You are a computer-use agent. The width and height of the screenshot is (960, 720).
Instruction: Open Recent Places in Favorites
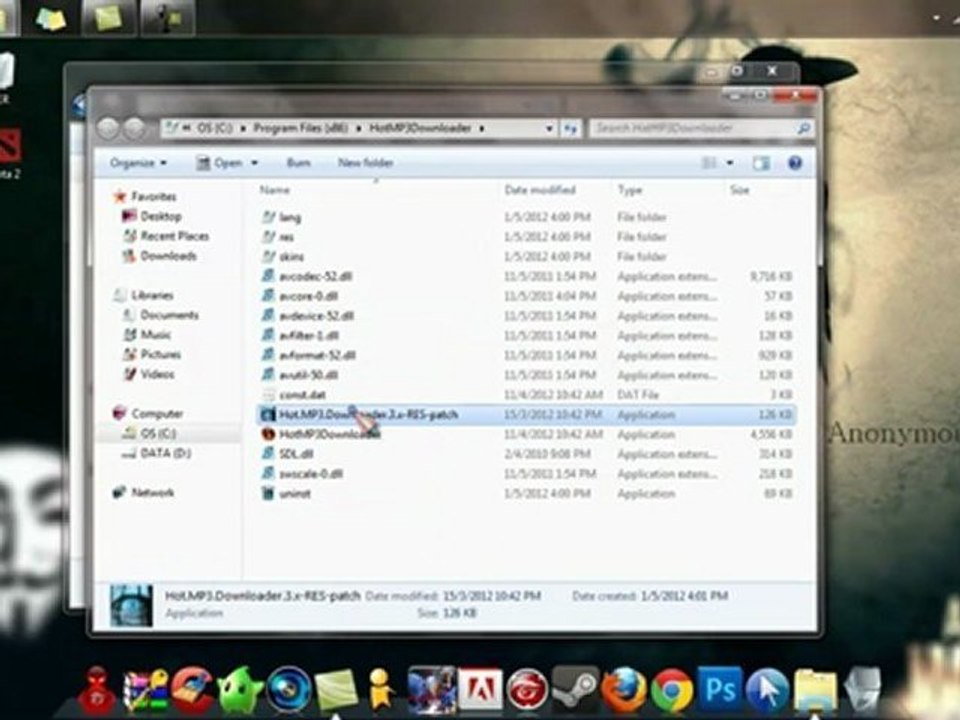pos(174,236)
